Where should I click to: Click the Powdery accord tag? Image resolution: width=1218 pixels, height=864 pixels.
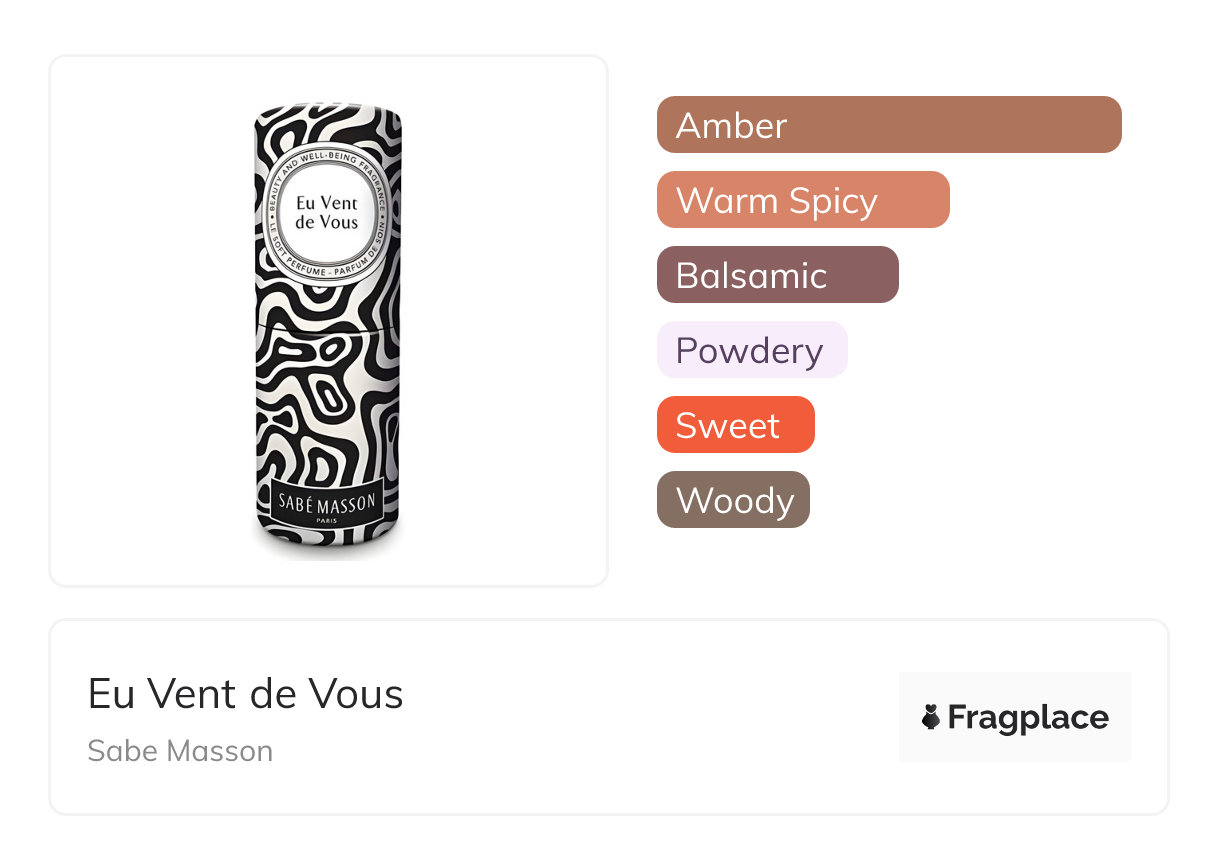[751, 350]
